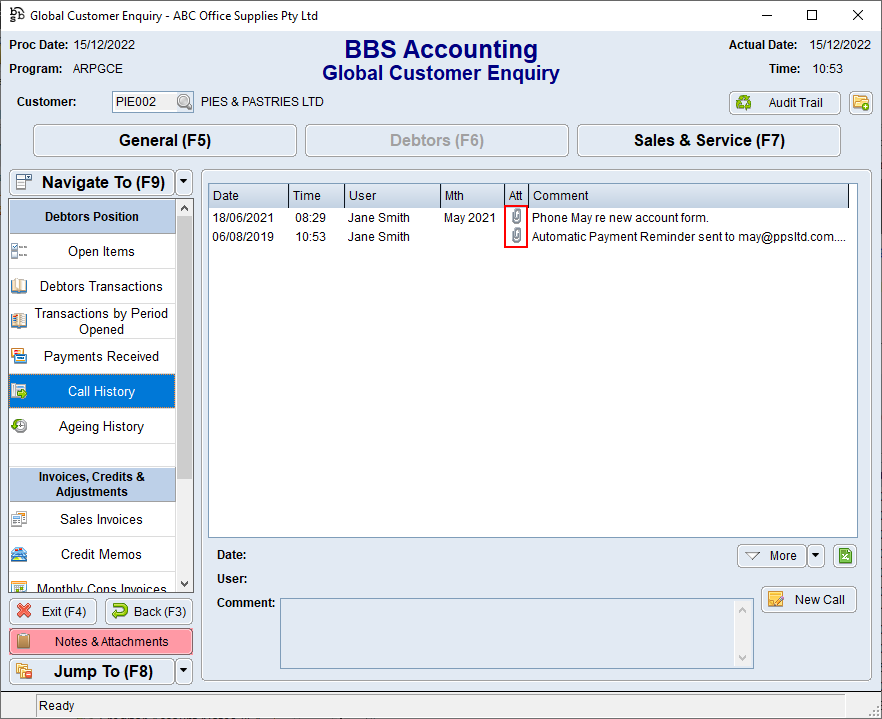Click the Audit Trail button

[784, 102]
